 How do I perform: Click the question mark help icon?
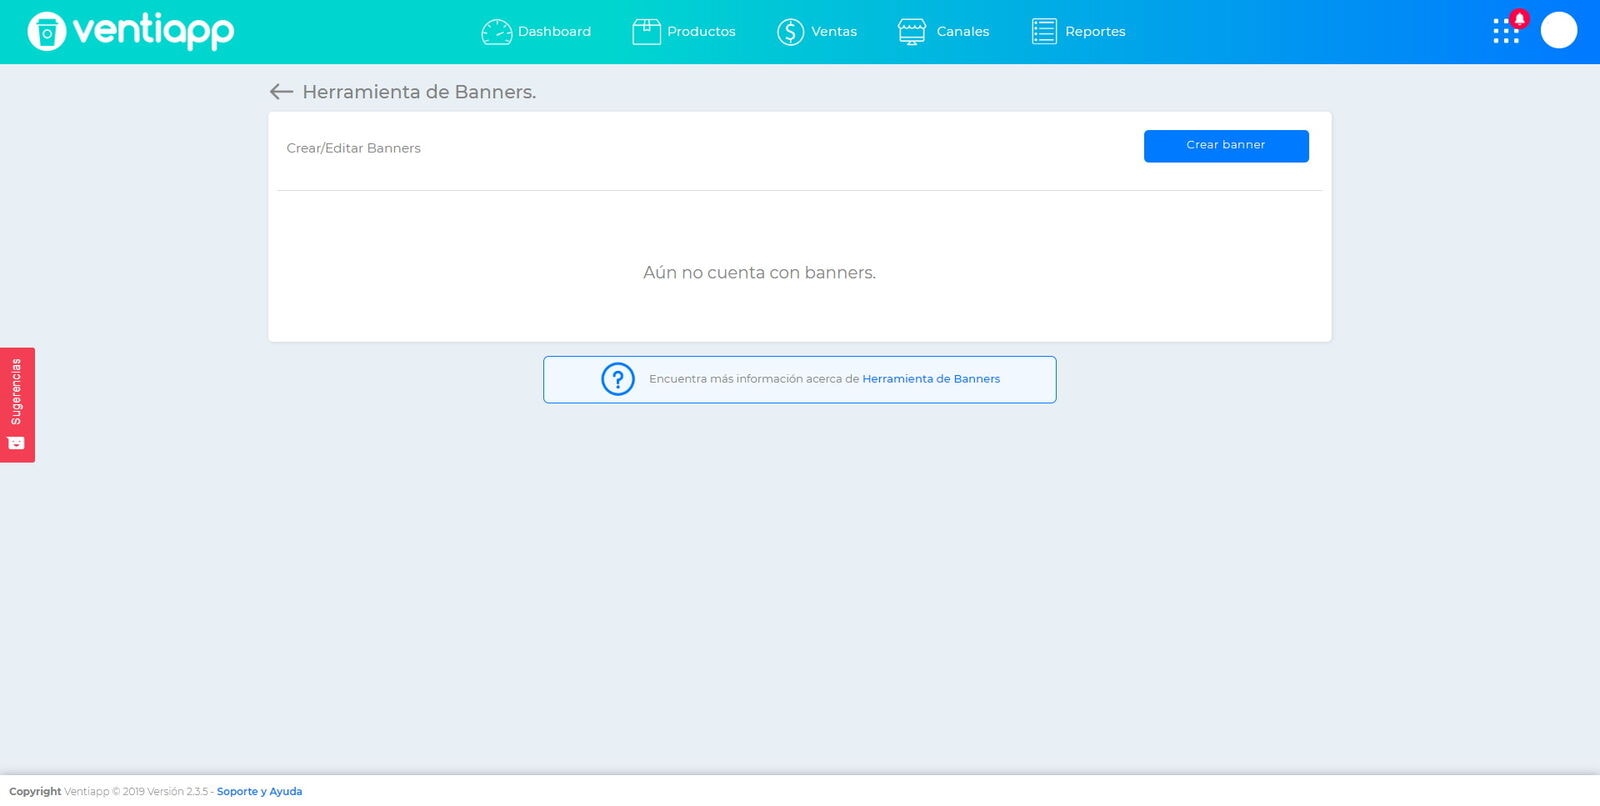click(x=618, y=379)
